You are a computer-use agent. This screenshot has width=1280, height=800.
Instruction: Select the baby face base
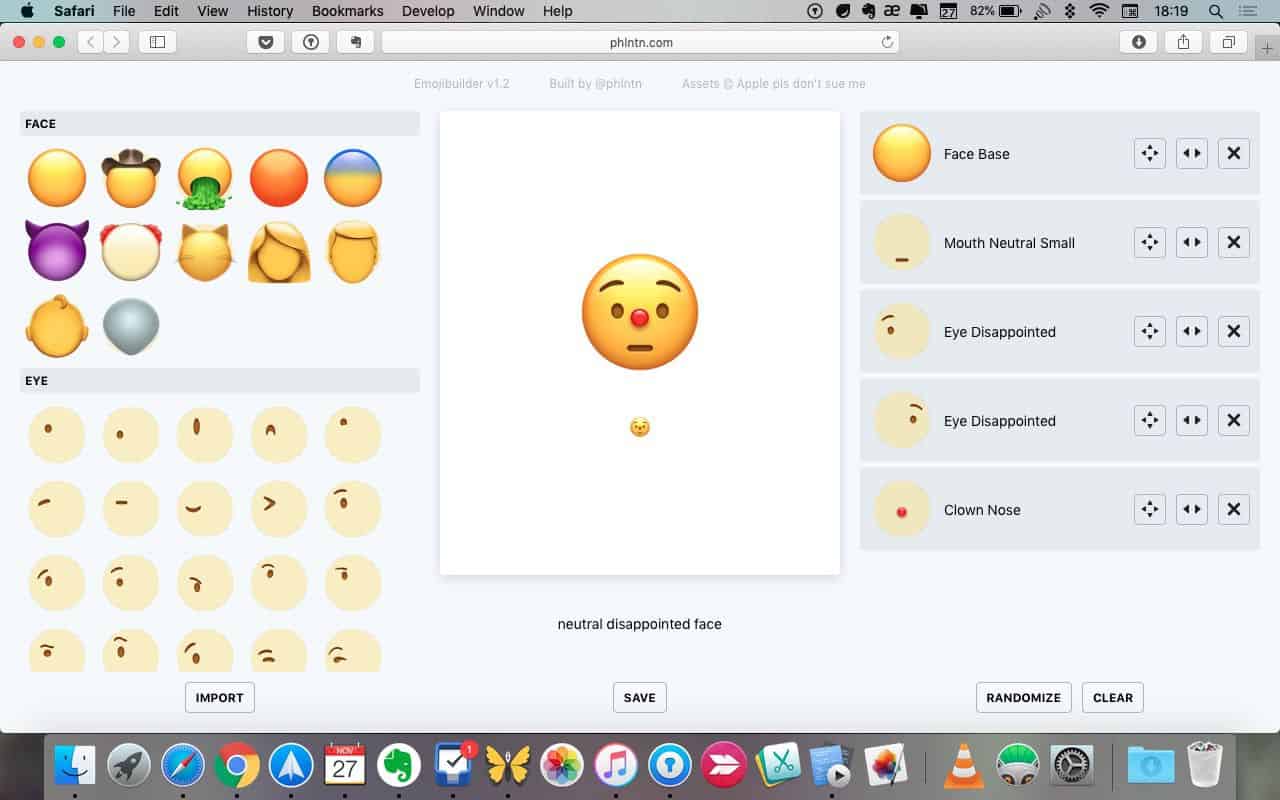point(57,326)
